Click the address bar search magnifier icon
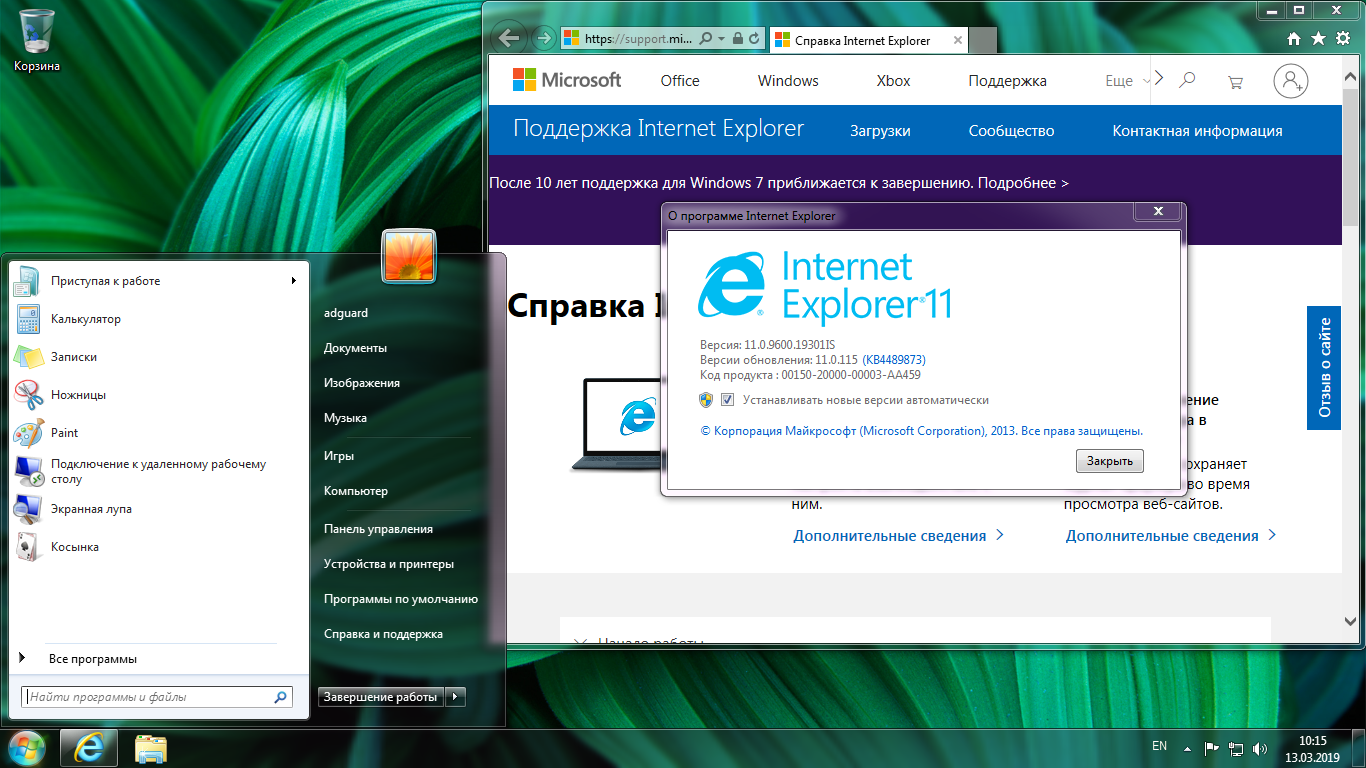 pos(706,40)
